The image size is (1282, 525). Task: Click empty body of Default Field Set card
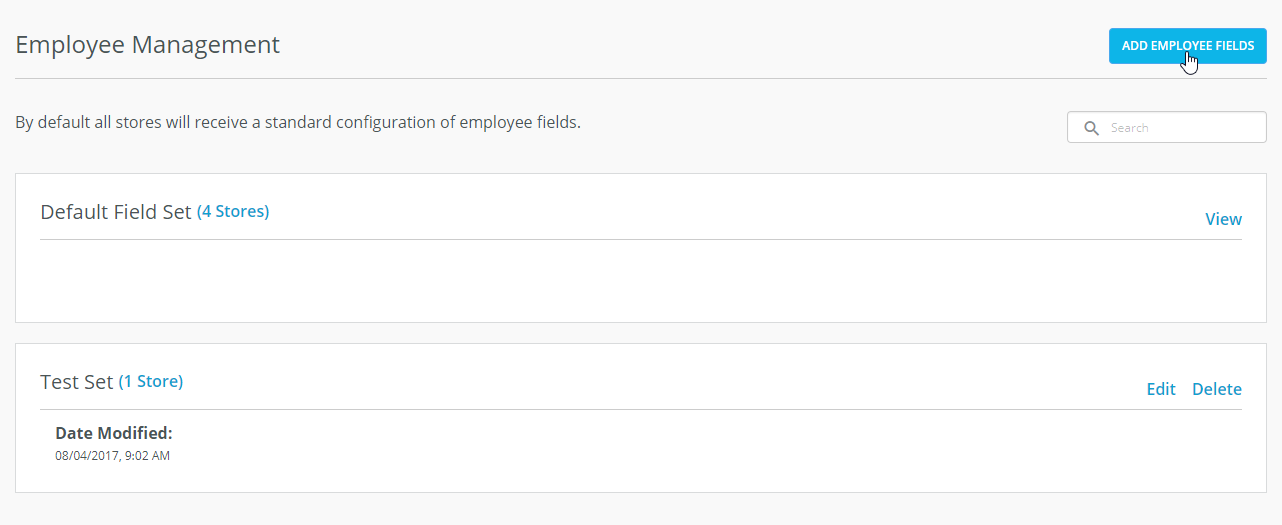[x=640, y=280]
